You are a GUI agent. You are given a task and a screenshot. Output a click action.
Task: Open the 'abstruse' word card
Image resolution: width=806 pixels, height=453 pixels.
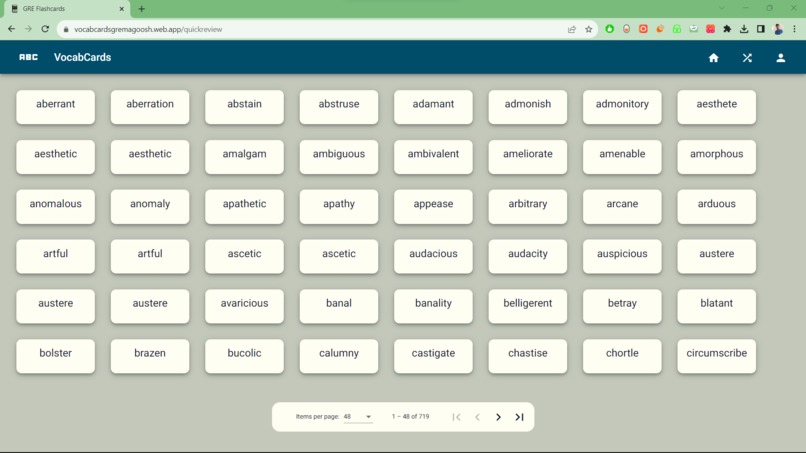tap(339, 107)
